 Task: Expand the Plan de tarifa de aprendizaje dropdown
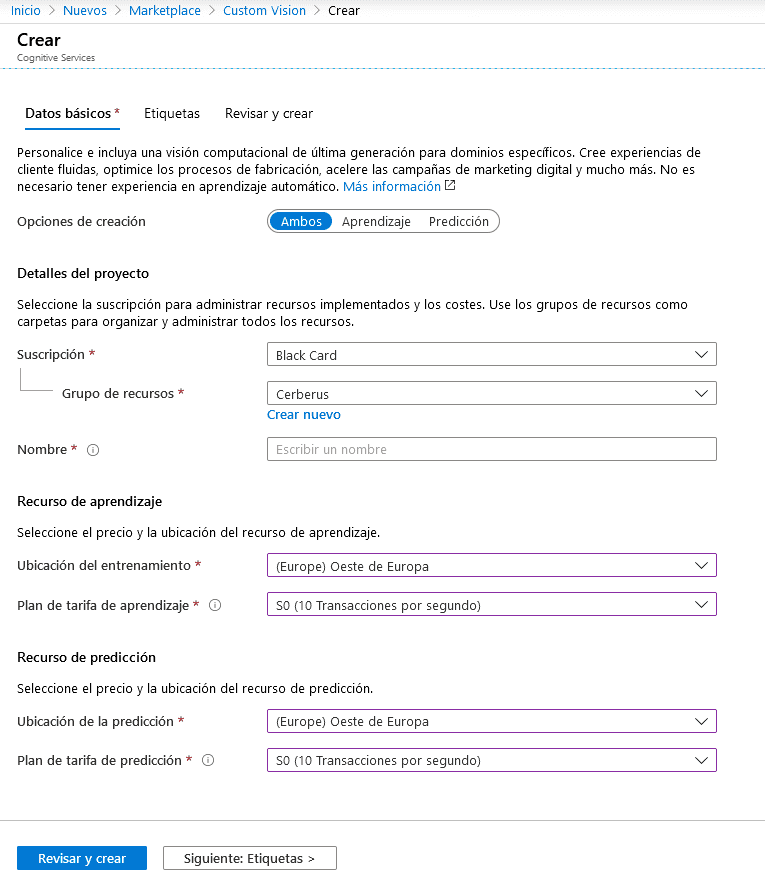(492, 604)
